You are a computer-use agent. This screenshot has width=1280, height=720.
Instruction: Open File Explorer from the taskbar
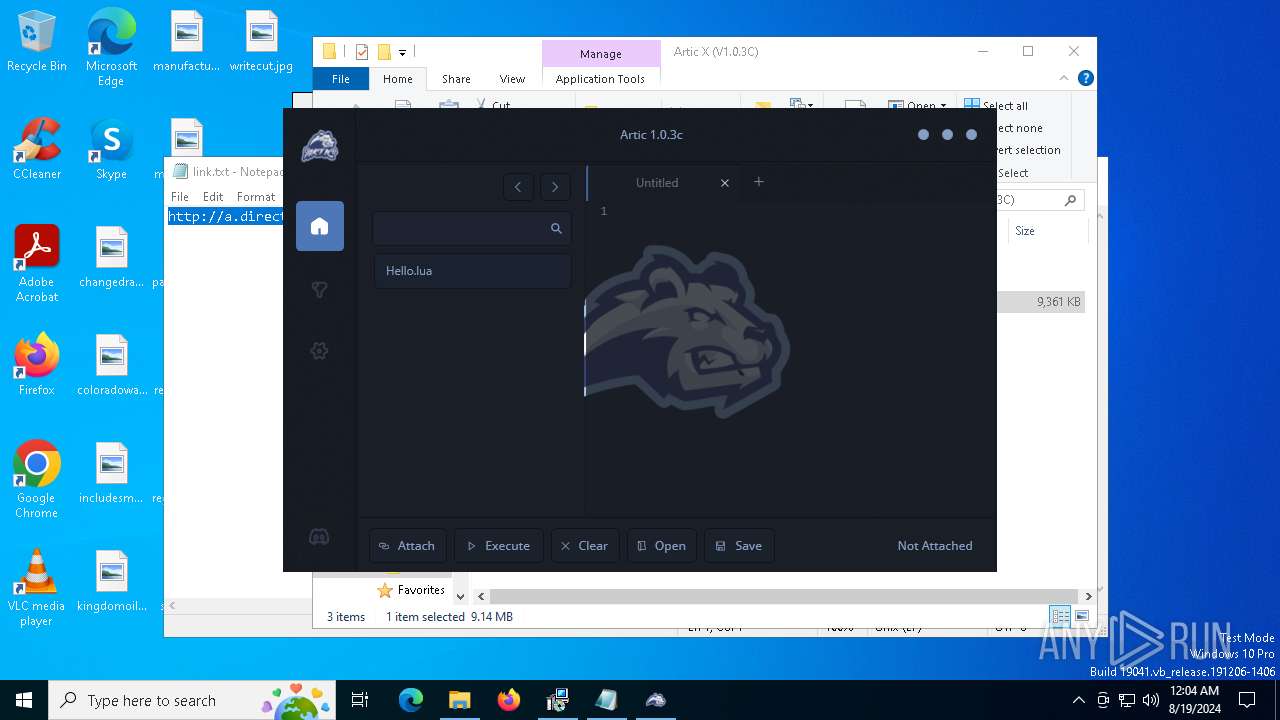[x=459, y=700]
